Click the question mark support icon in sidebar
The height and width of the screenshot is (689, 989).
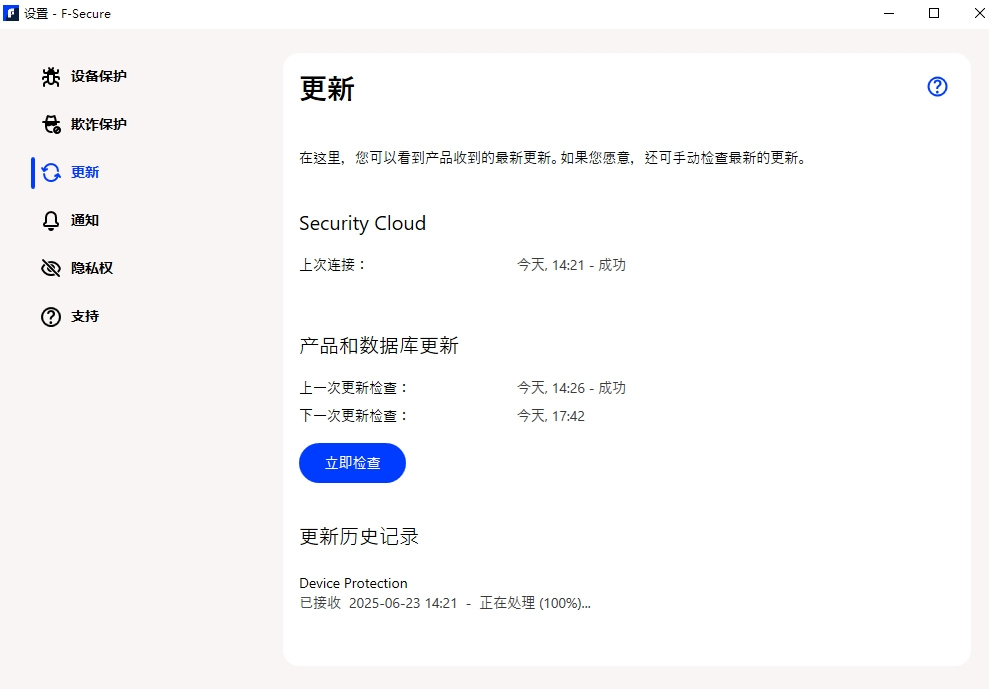coord(51,317)
